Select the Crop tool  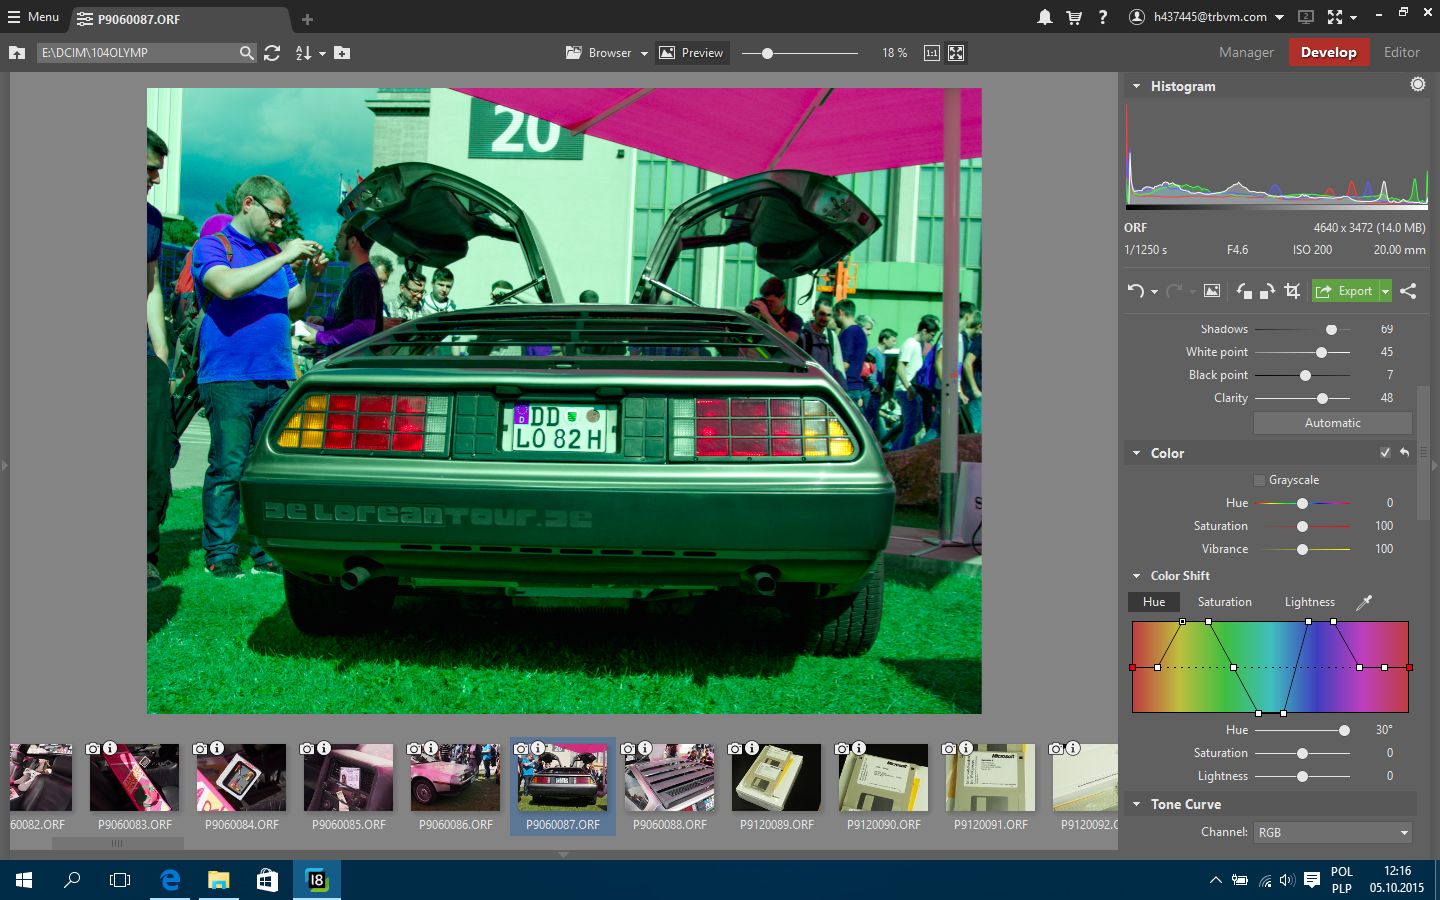pos(1292,291)
